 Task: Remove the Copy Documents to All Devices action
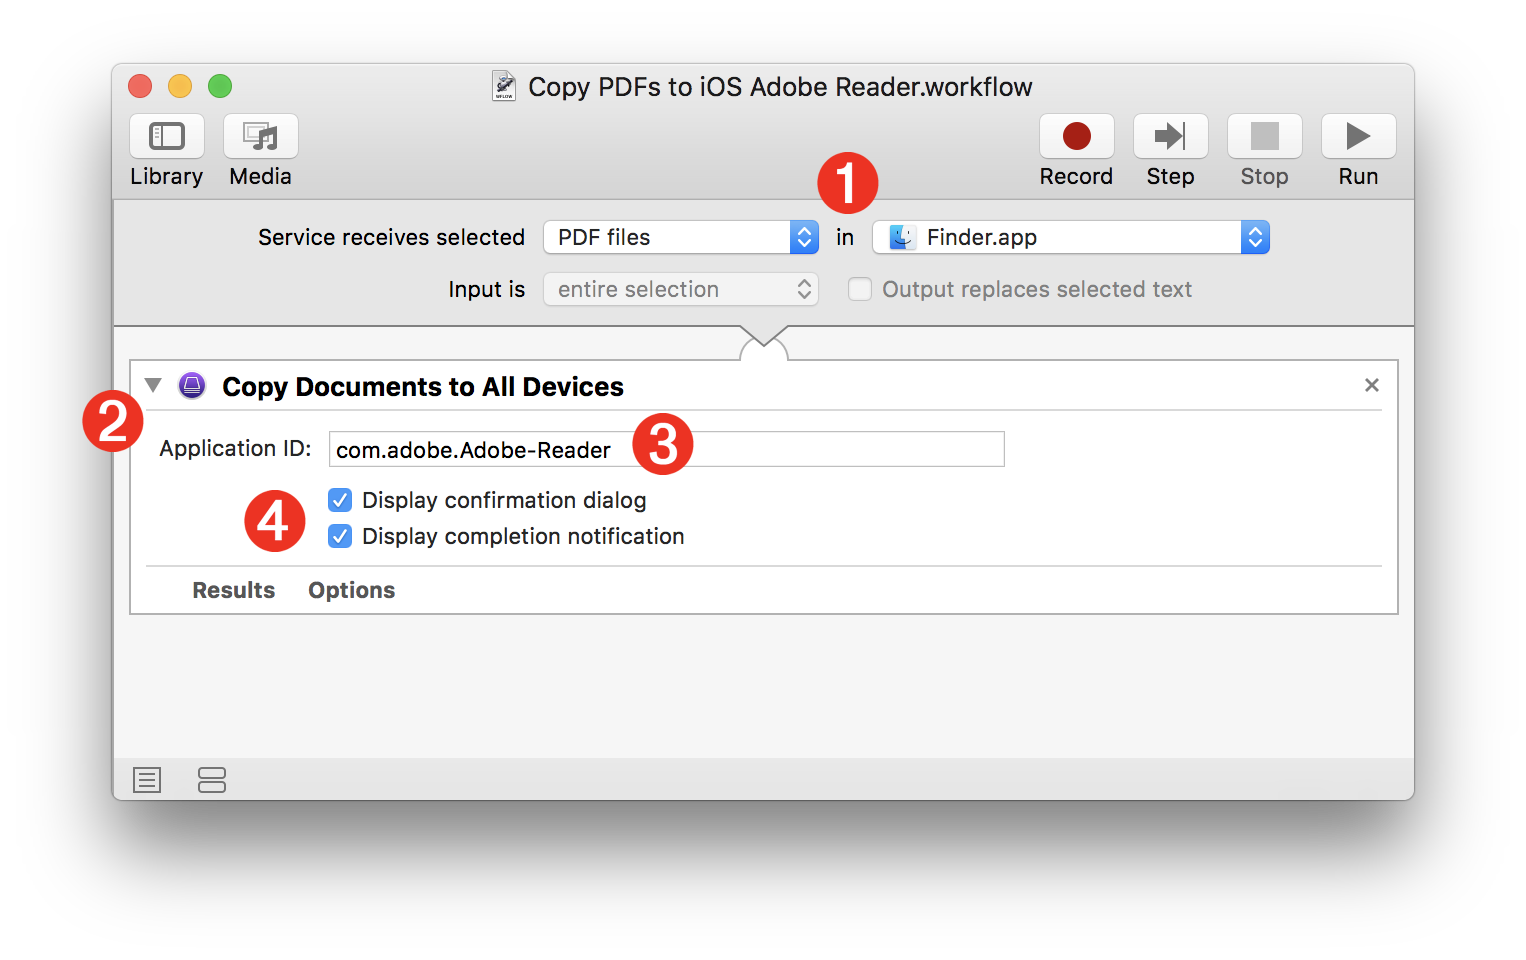click(x=1372, y=385)
